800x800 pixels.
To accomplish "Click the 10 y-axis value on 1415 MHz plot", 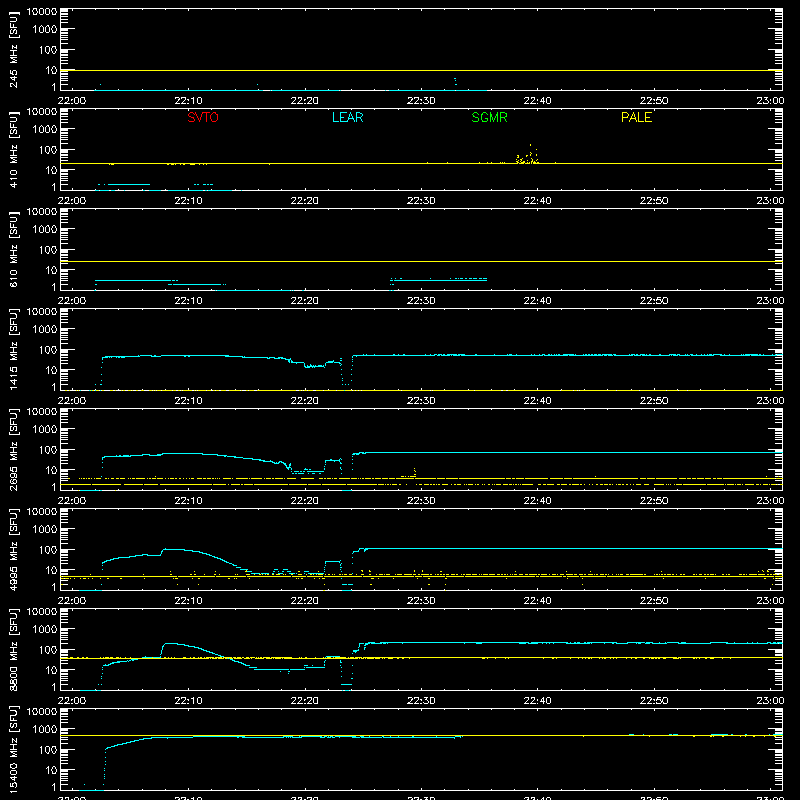I will [x=51, y=370].
